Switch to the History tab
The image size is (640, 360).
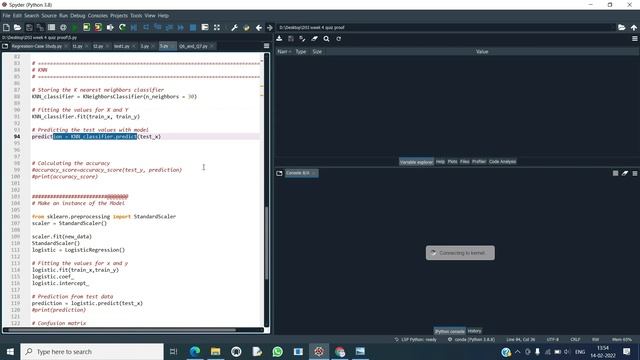pos(474,331)
